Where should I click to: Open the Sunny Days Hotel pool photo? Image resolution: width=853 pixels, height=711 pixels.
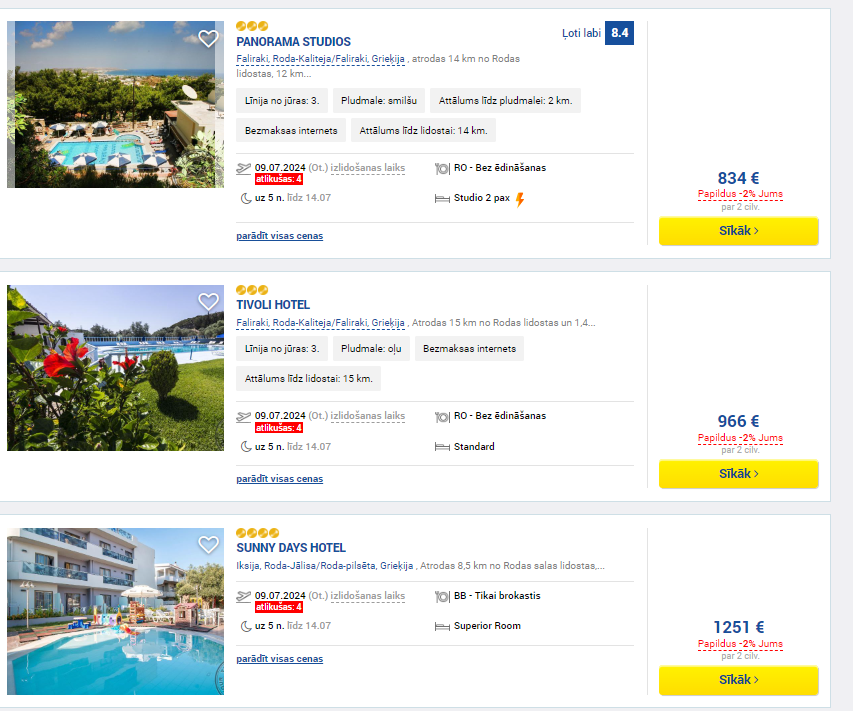coord(115,611)
